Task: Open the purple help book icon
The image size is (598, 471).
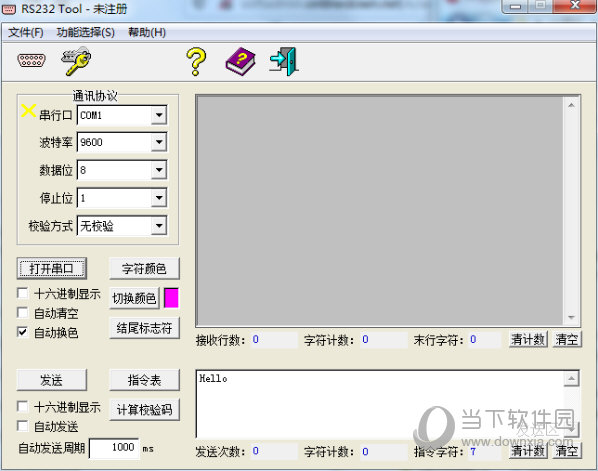Action: coord(240,61)
